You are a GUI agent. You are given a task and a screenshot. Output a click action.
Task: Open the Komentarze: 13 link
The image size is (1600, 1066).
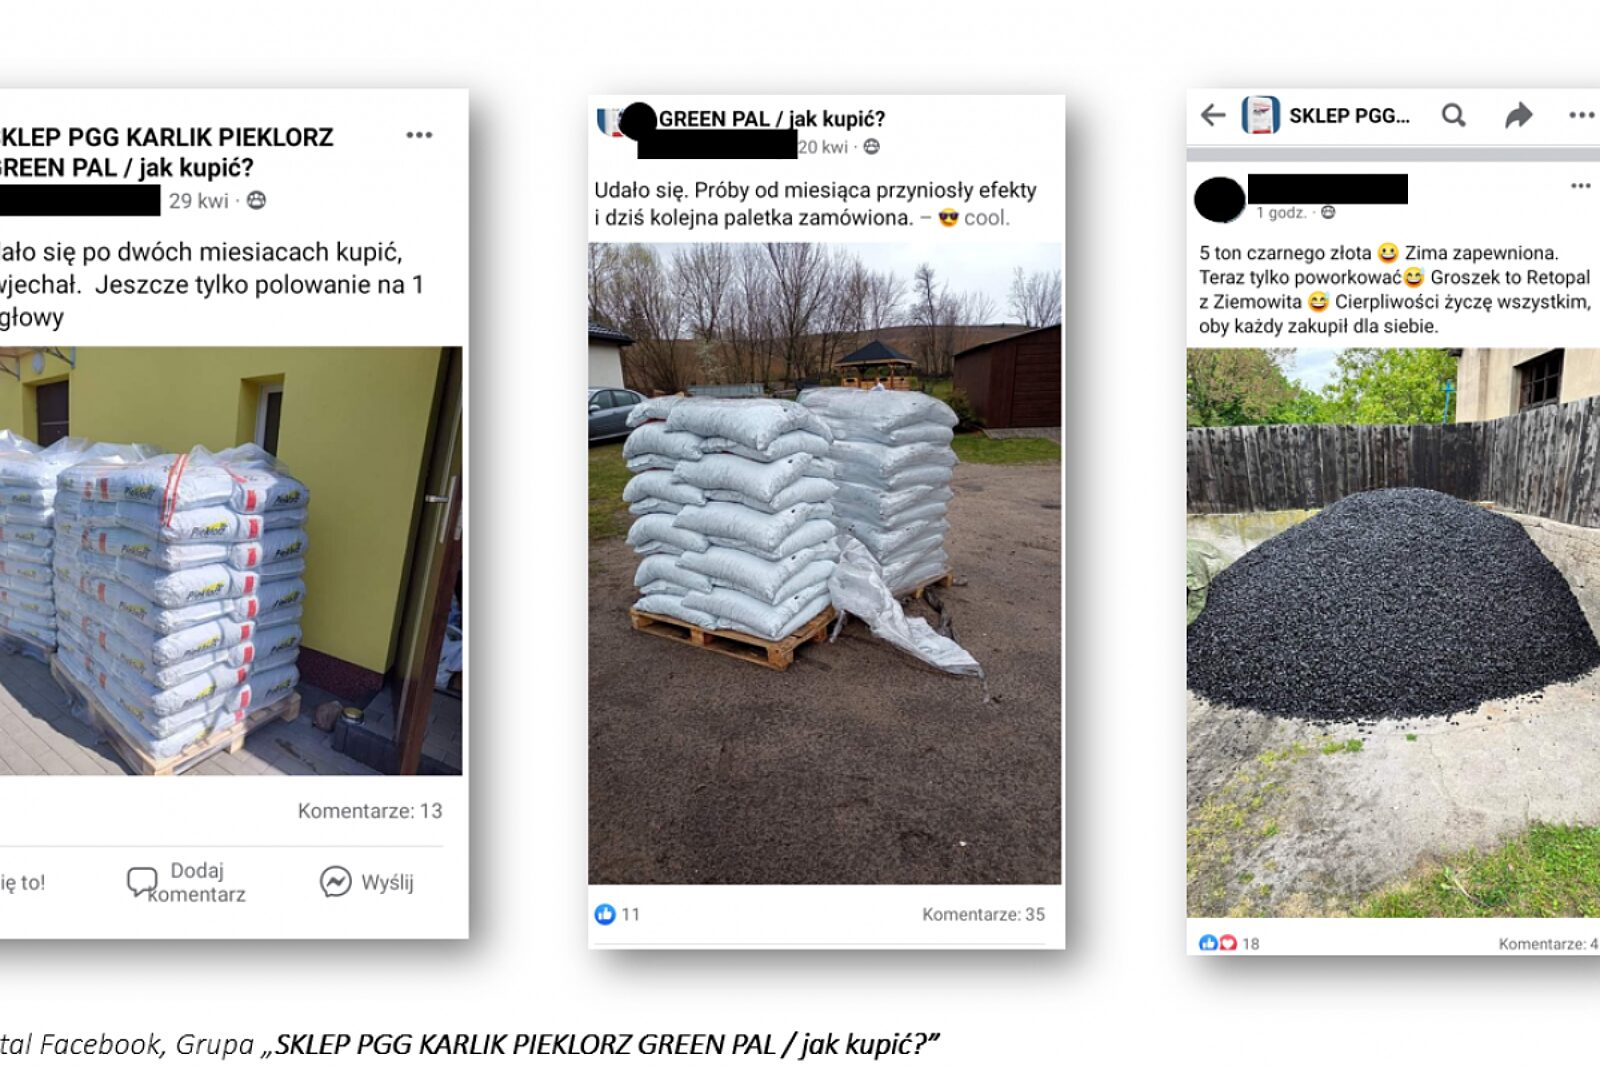click(370, 810)
